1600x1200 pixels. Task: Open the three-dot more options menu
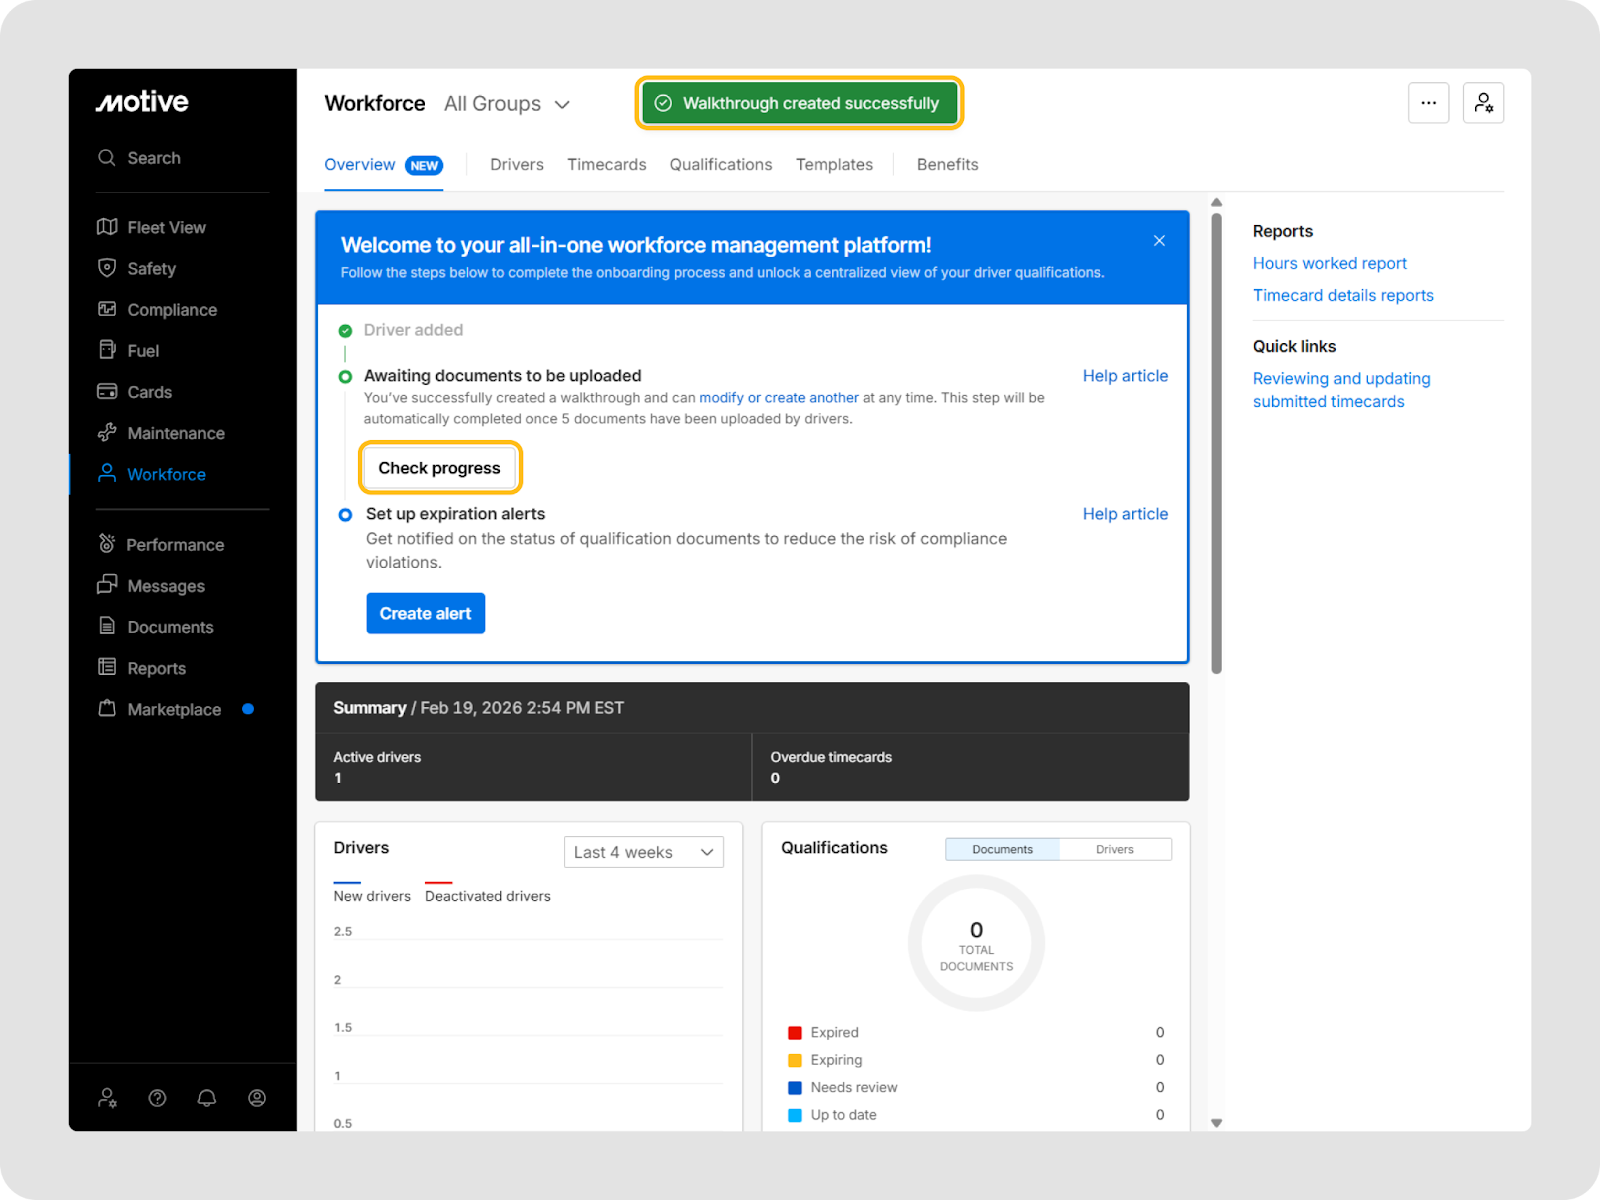(1428, 103)
